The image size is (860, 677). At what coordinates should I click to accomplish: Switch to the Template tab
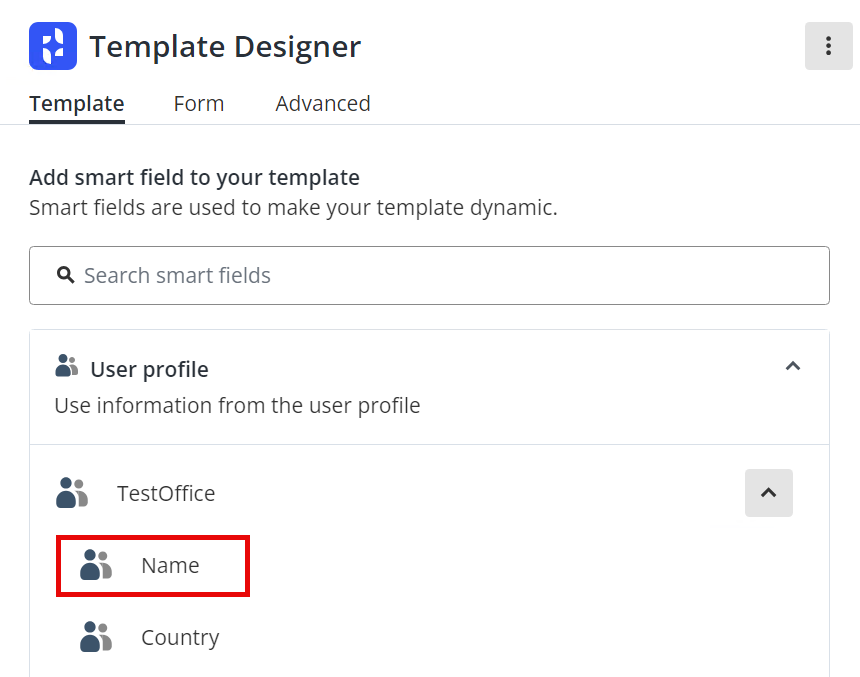click(x=77, y=104)
